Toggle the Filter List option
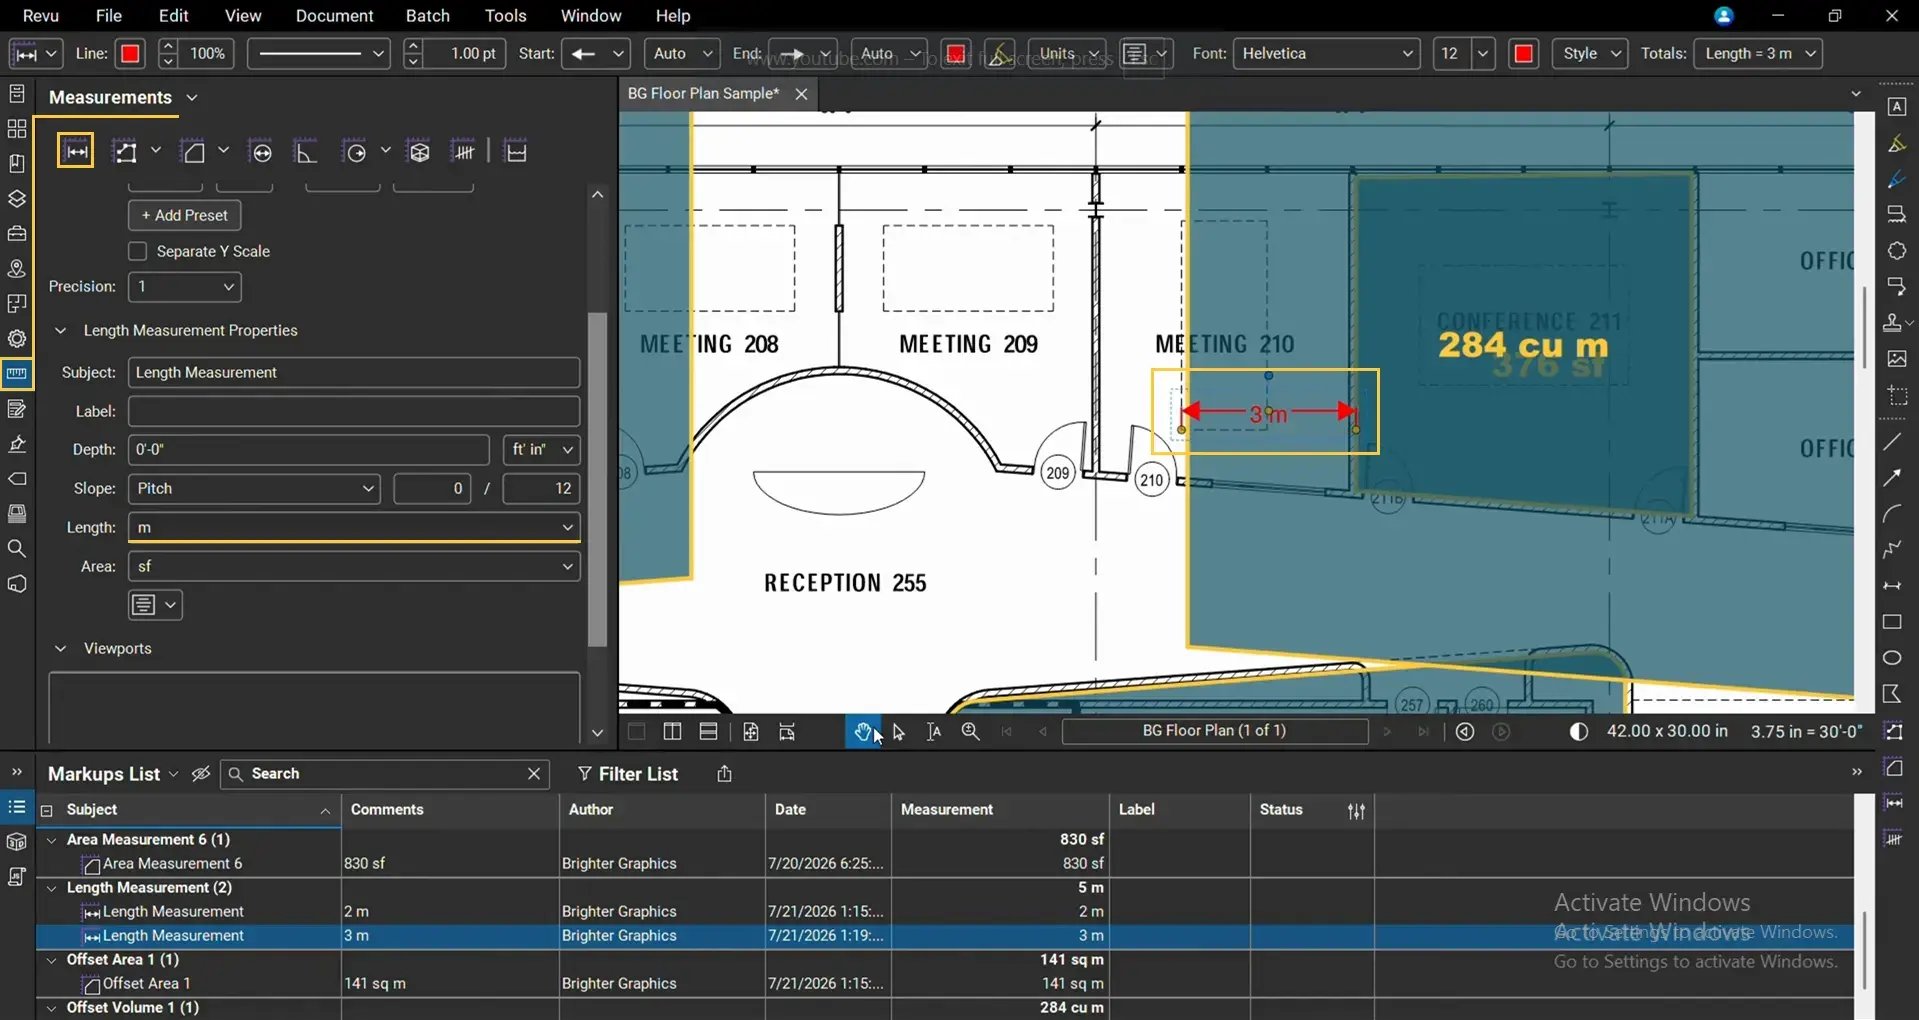Image resolution: width=1919 pixels, height=1020 pixels. pyautogui.click(x=627, y=774)
